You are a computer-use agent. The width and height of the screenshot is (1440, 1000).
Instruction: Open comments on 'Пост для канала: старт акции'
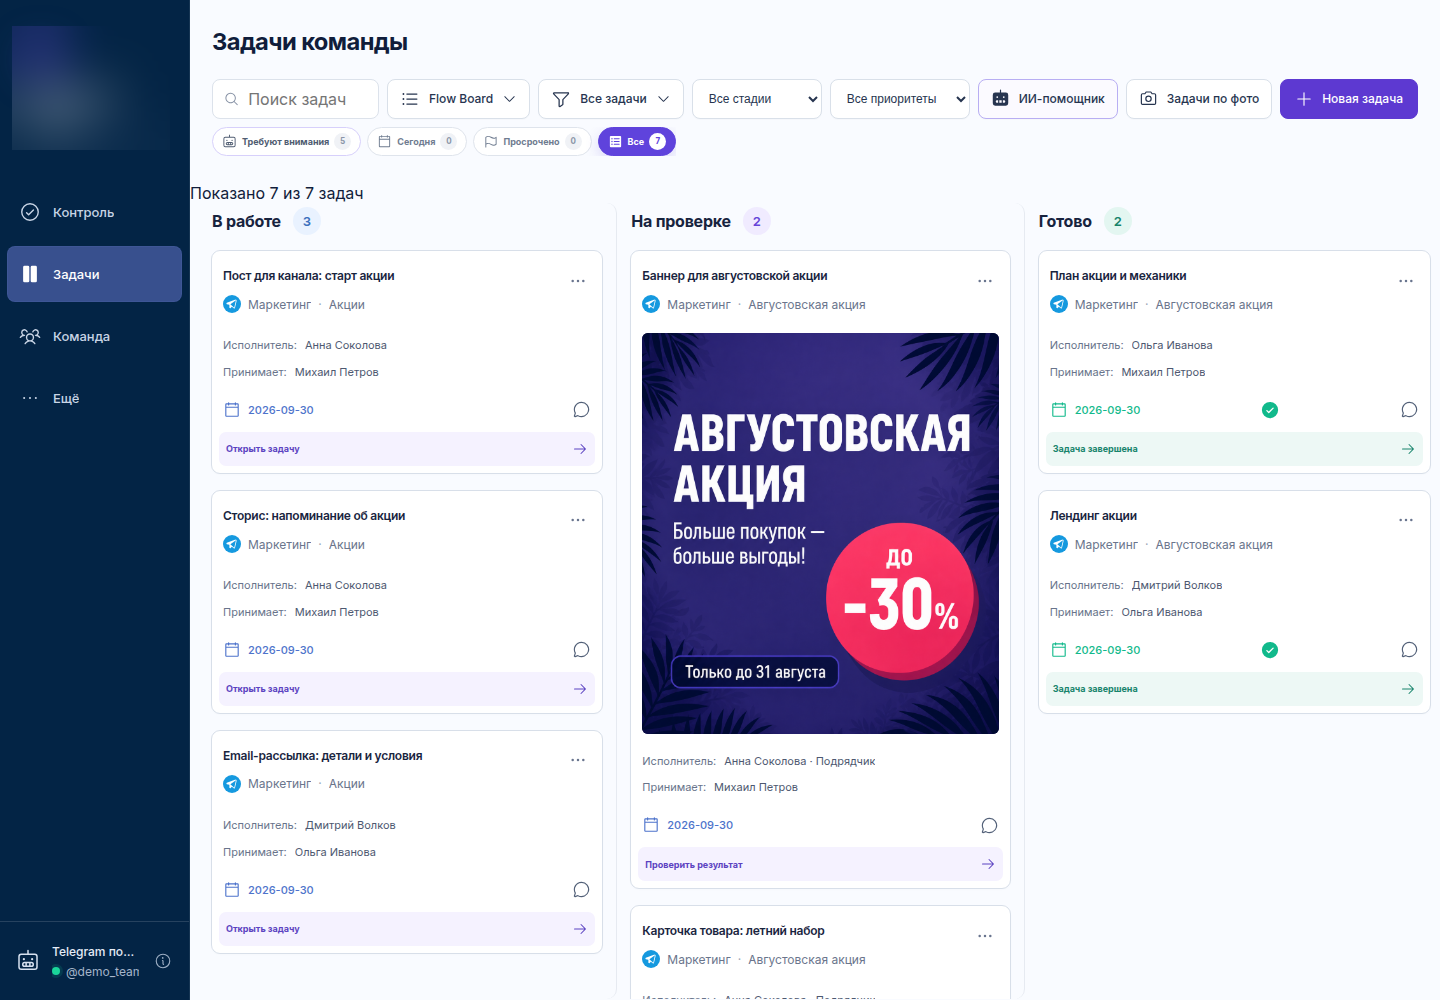(581, 410)
